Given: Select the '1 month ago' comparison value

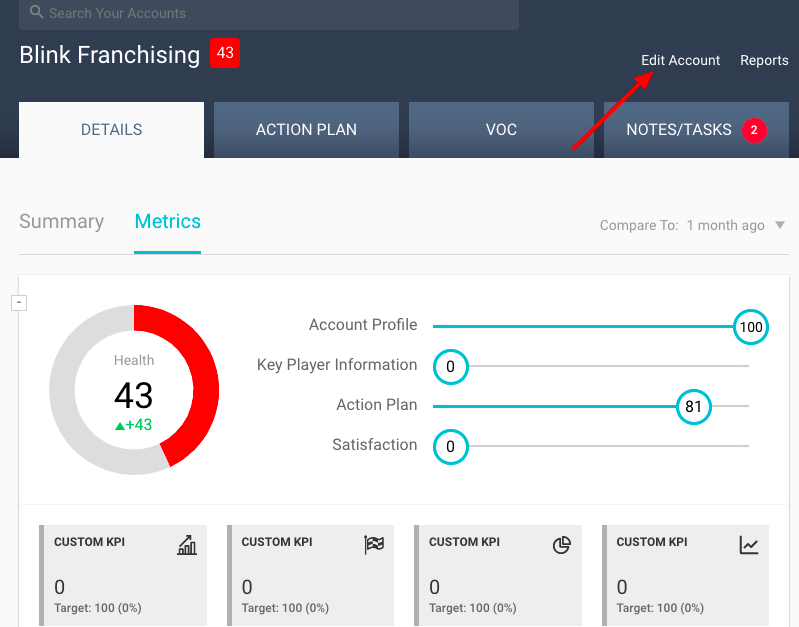Looking at the screenshot, I should click(725, 225).
